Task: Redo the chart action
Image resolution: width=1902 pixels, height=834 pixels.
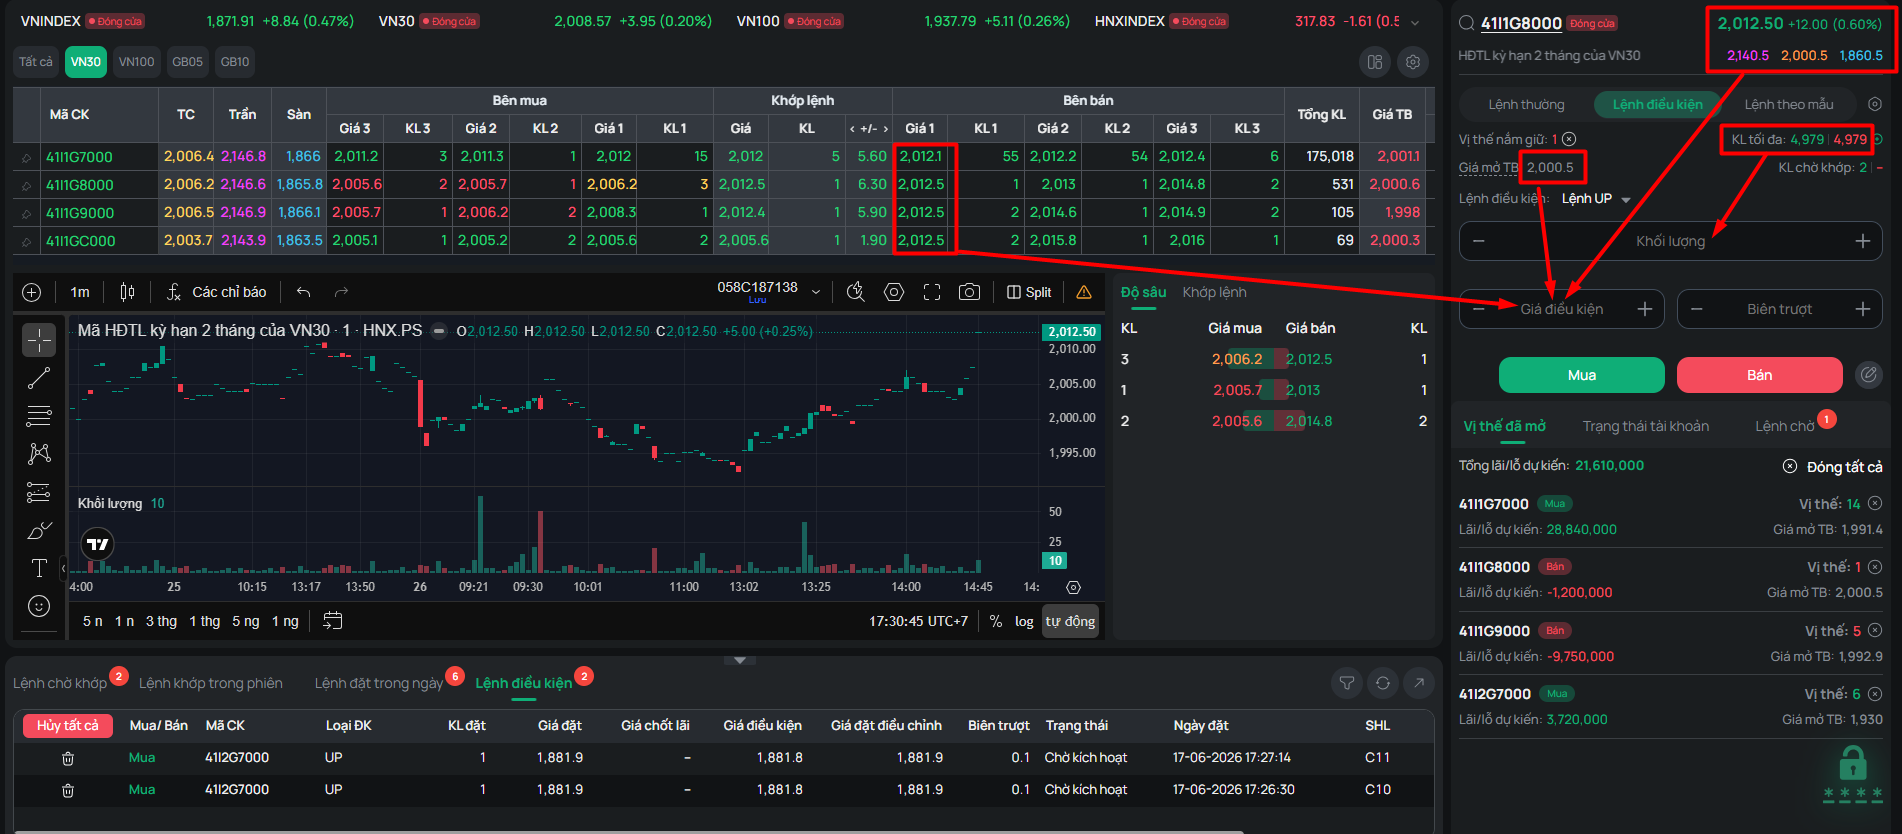Action: [341, 292]
